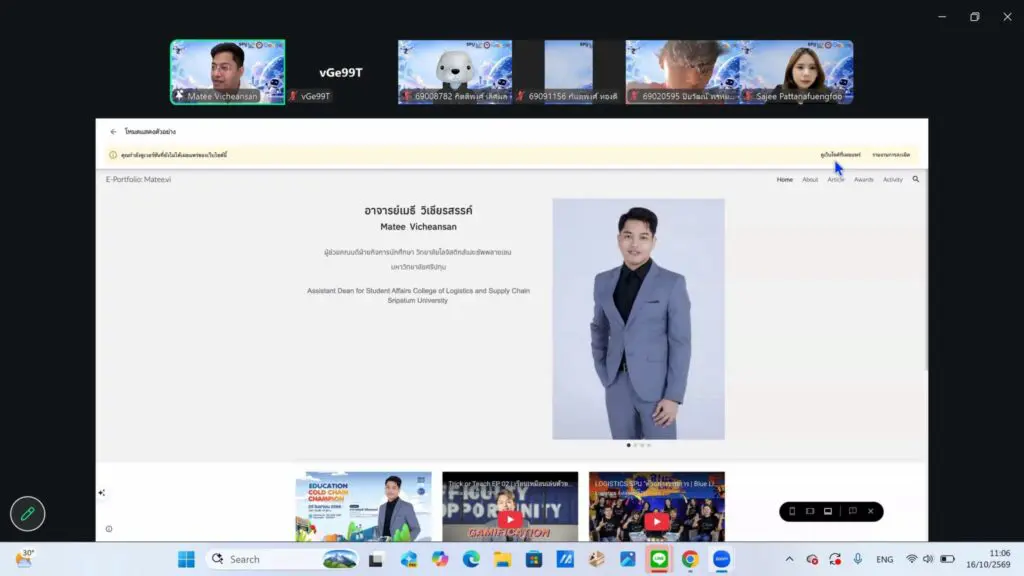Click the E-Portfolio: Mateevi site title
This screenshot has height=576, width=1024.
[138, 180]
